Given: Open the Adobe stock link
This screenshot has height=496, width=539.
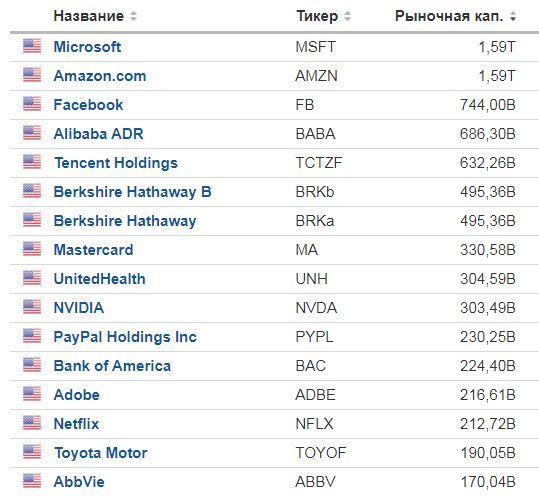Looking at the screenshot, I should click(x=77, y=395).
